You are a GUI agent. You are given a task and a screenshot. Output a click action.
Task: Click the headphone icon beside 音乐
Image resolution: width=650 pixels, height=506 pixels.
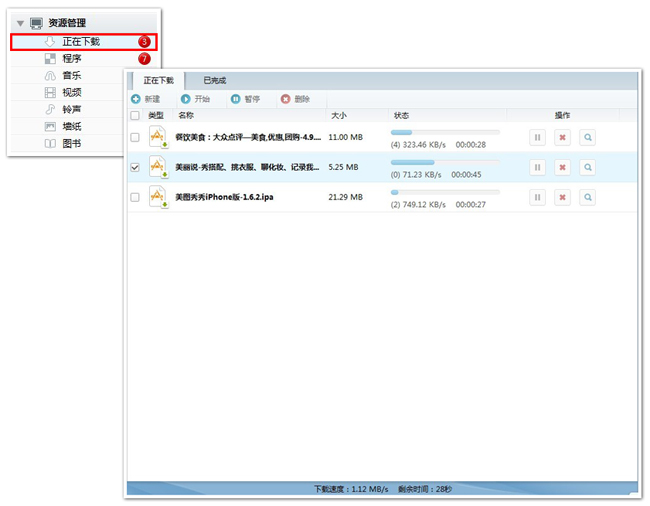pos(50,76)
